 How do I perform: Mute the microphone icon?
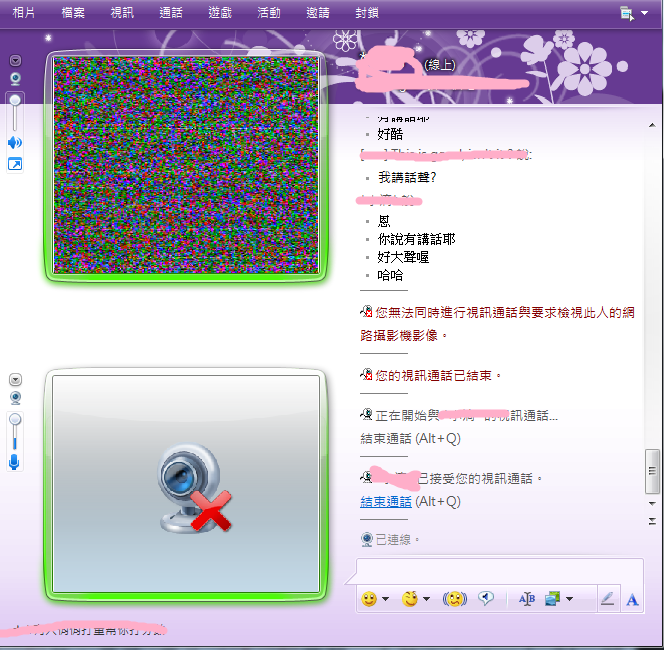14,462
